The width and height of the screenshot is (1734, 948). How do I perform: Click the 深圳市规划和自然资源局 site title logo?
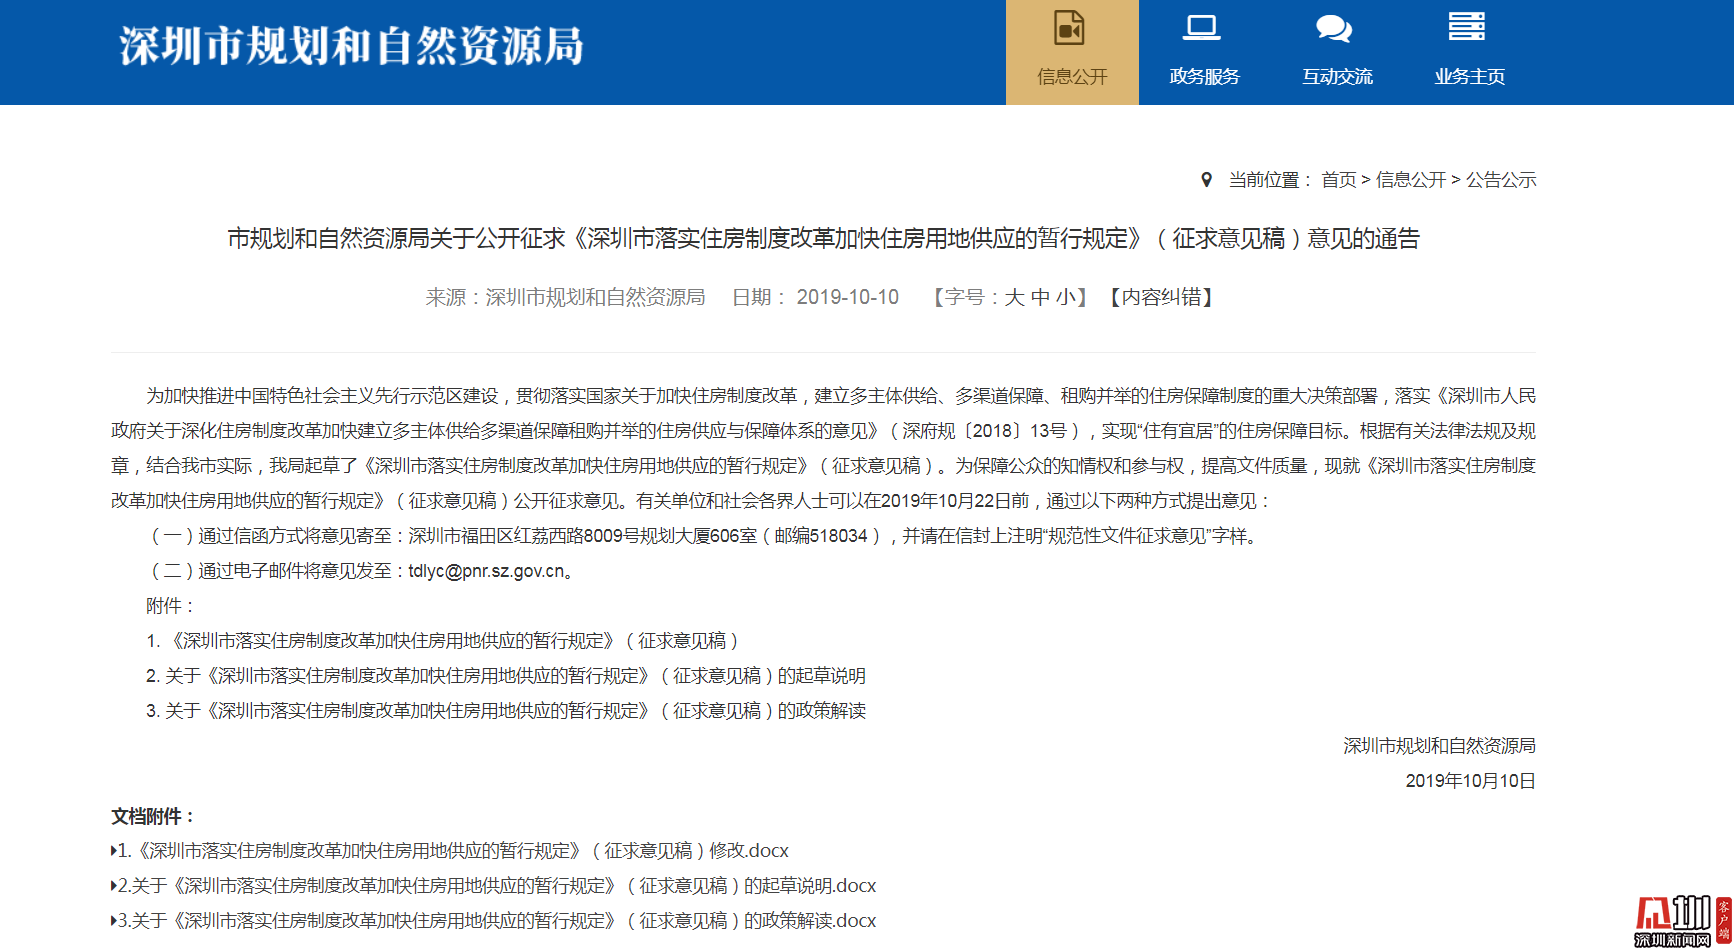tap(351, 47)
